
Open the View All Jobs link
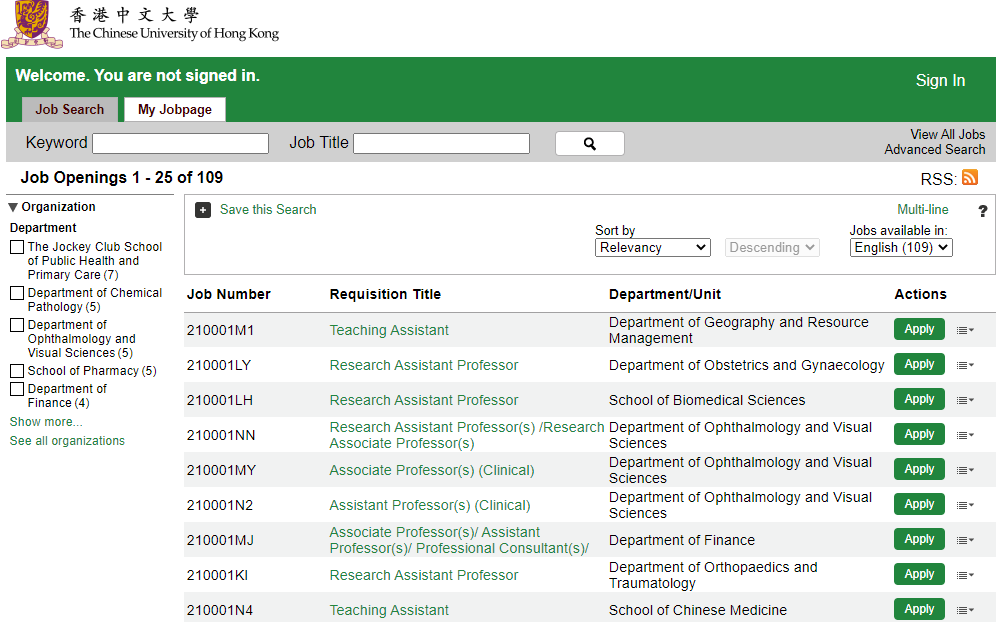tap(948, 135)
